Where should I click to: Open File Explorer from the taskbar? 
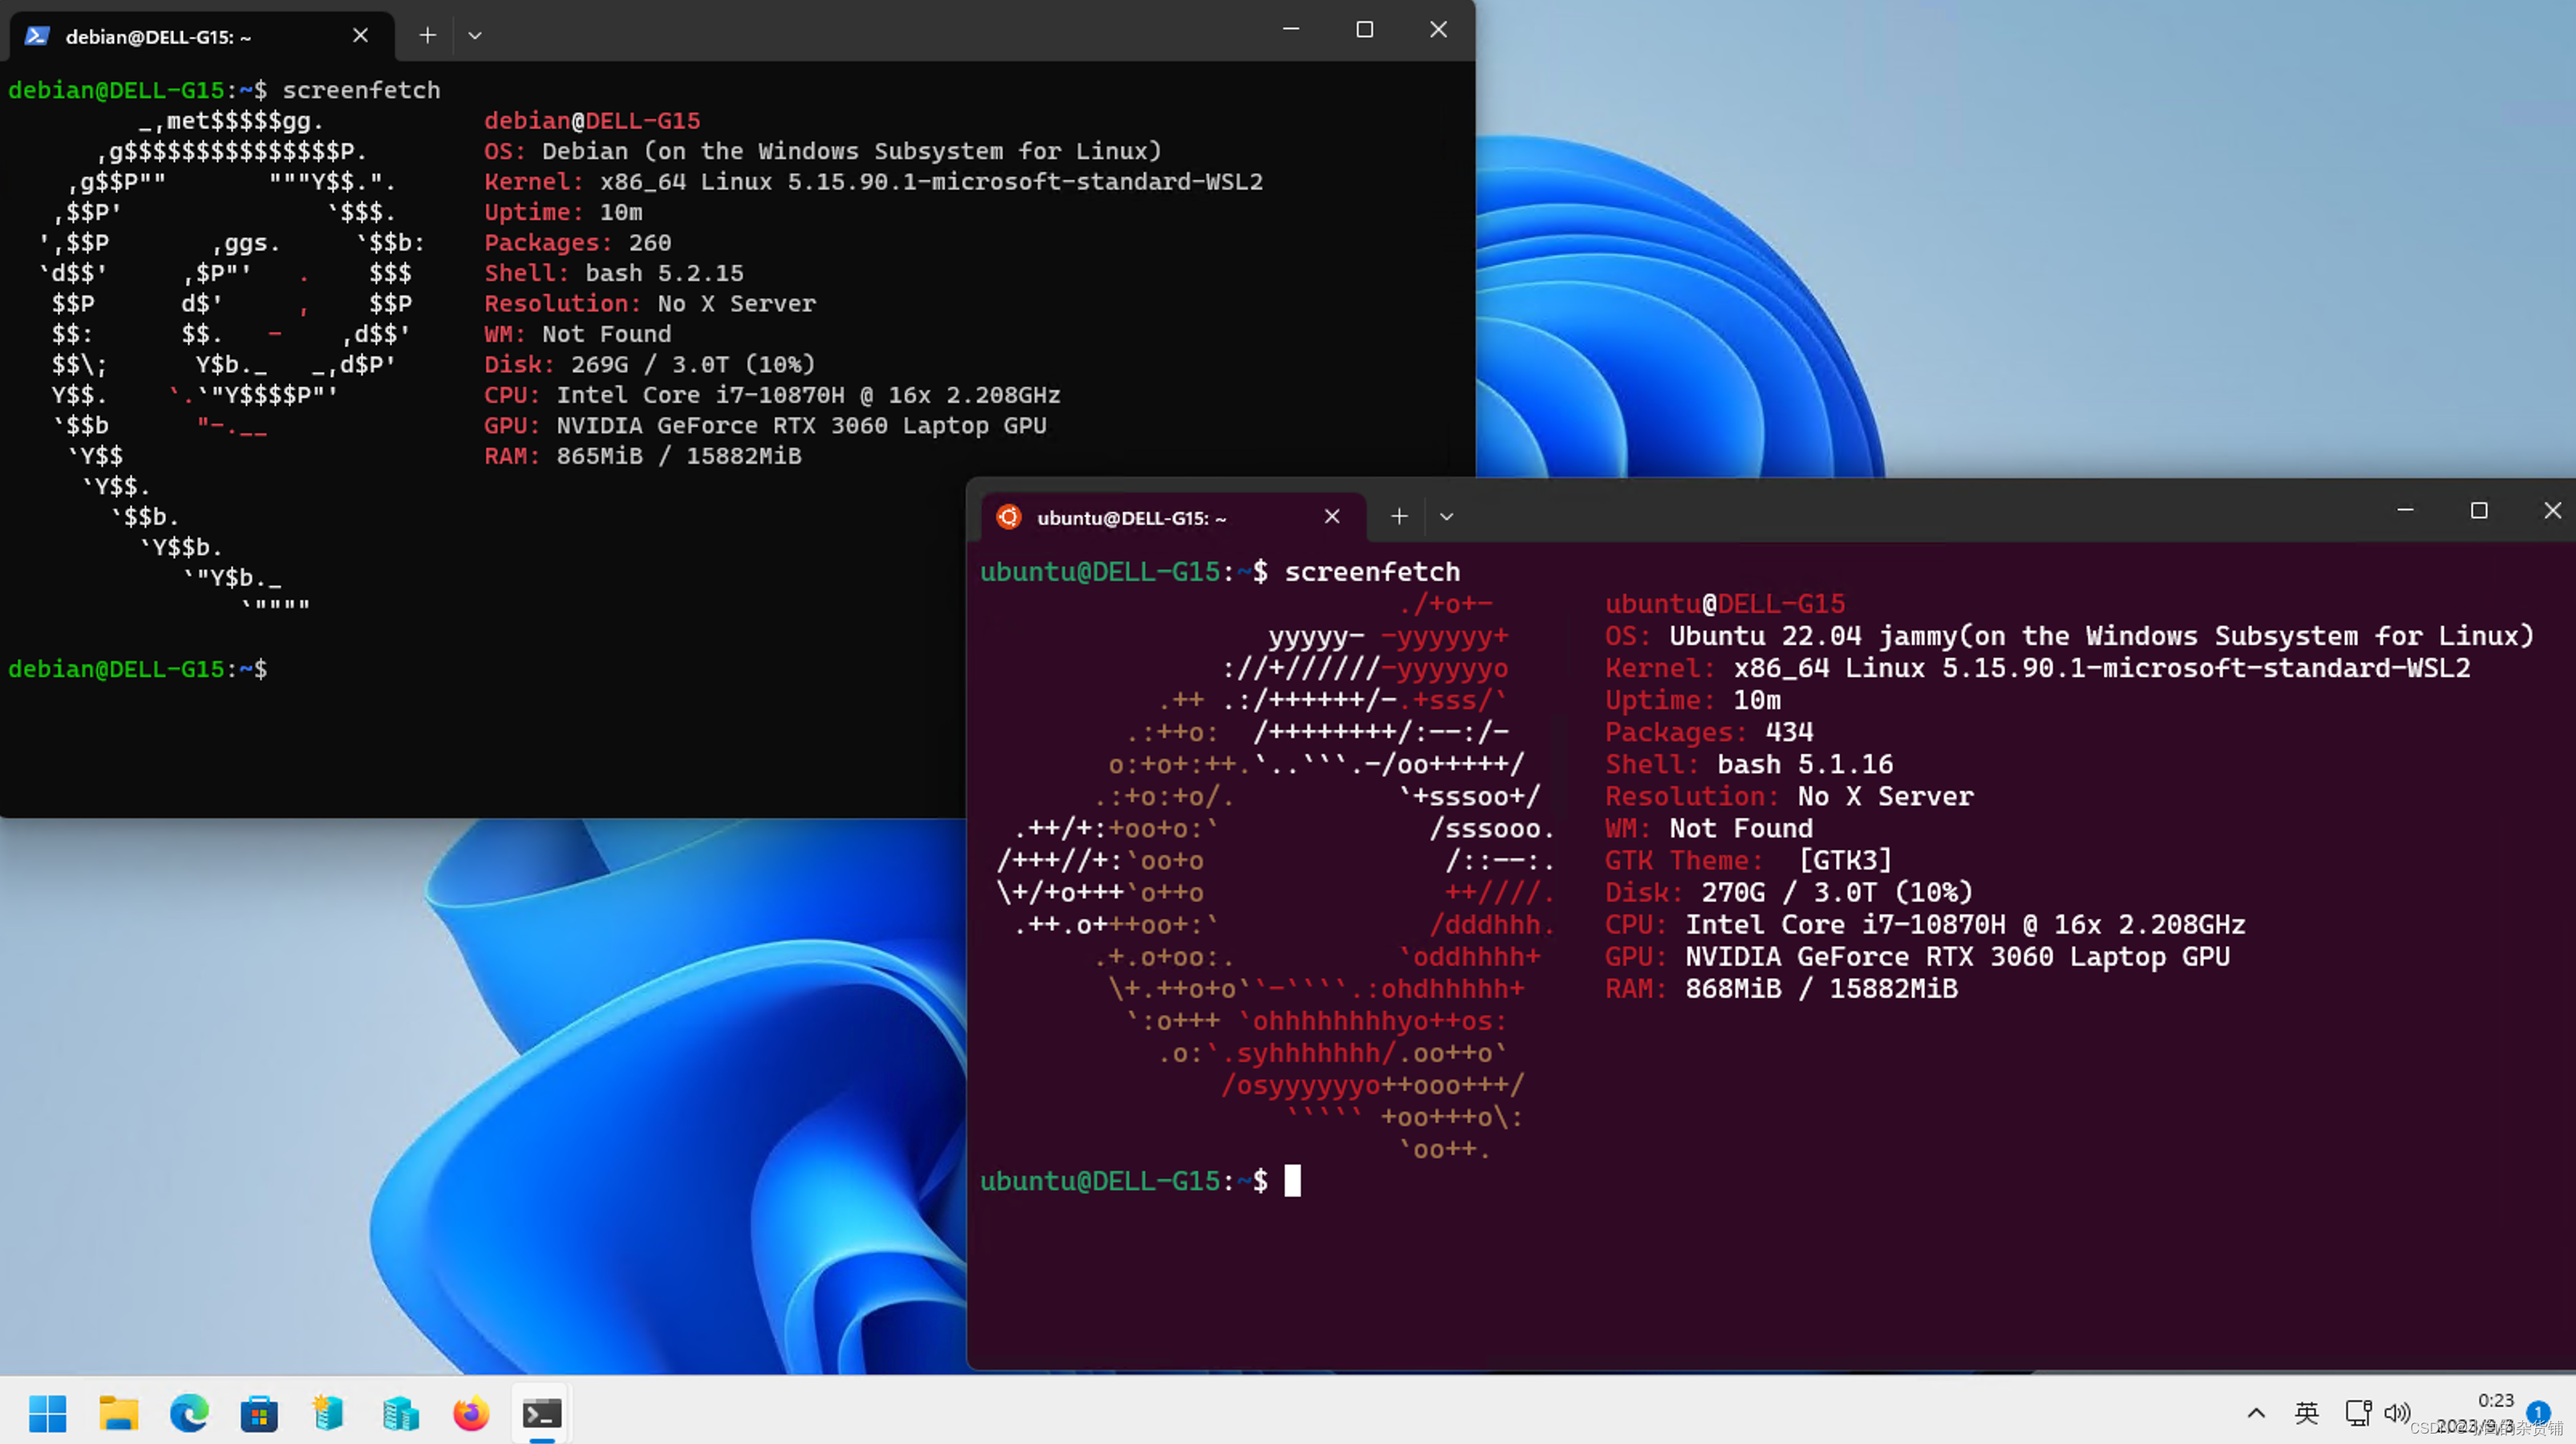click(118, 1413)
